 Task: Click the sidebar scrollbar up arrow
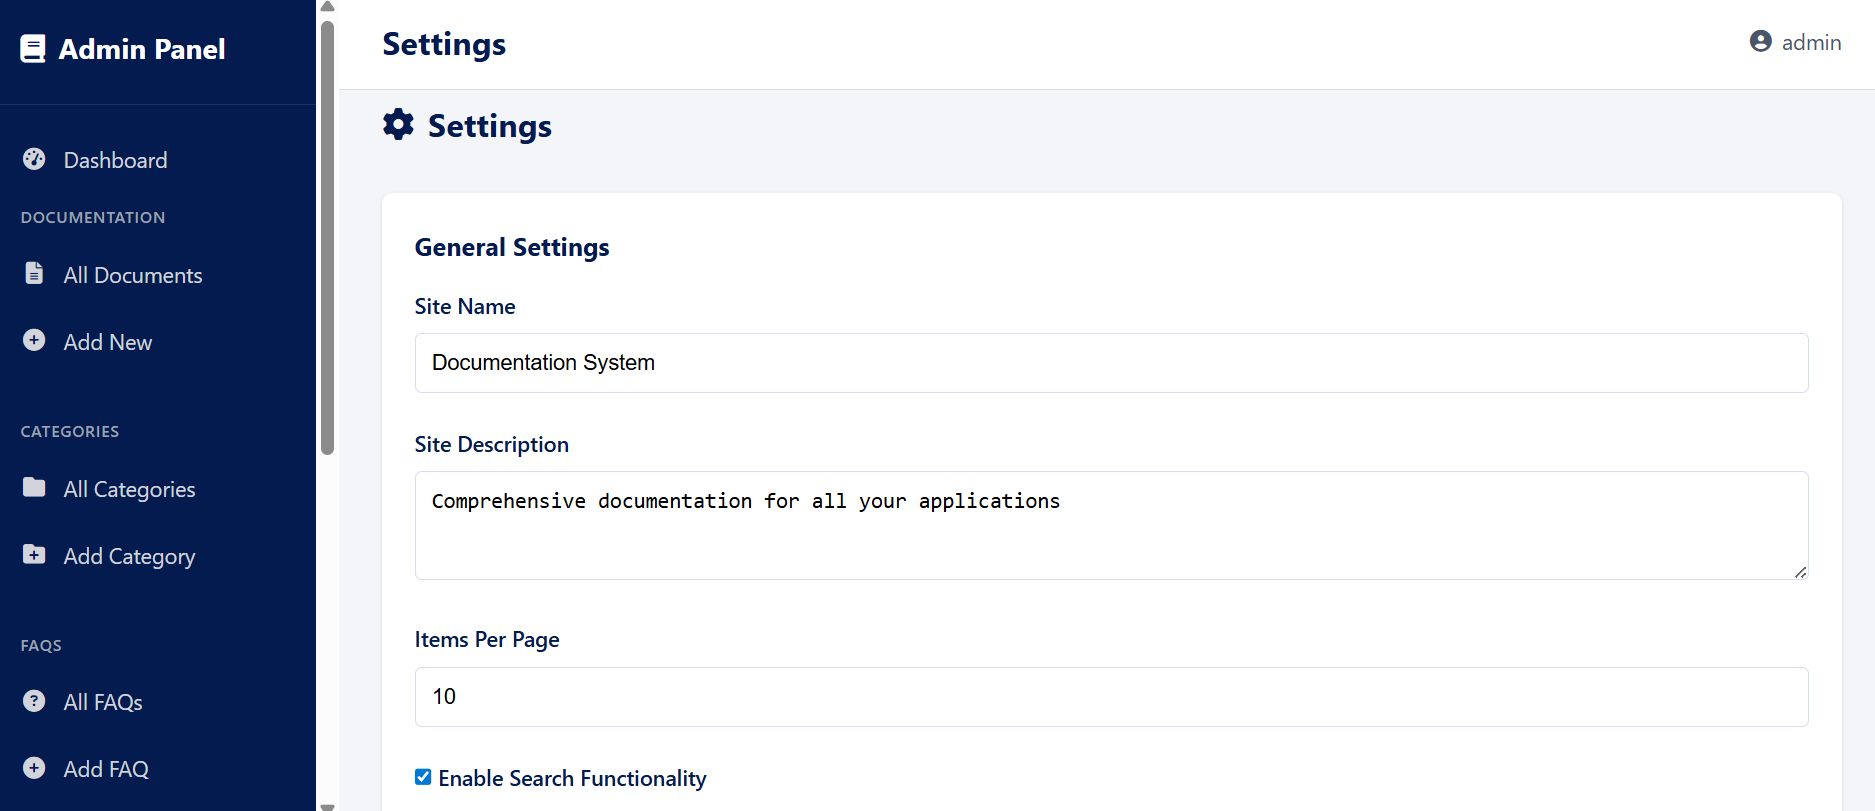point(327,7)
